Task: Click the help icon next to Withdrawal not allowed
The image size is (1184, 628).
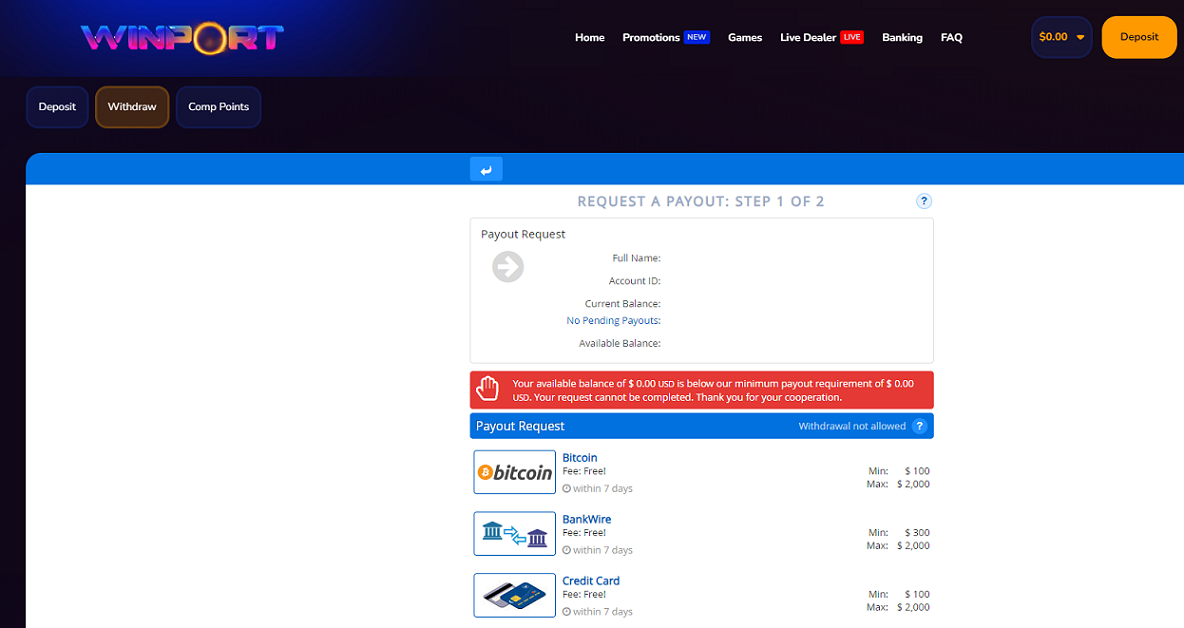Action: point(919,425)
